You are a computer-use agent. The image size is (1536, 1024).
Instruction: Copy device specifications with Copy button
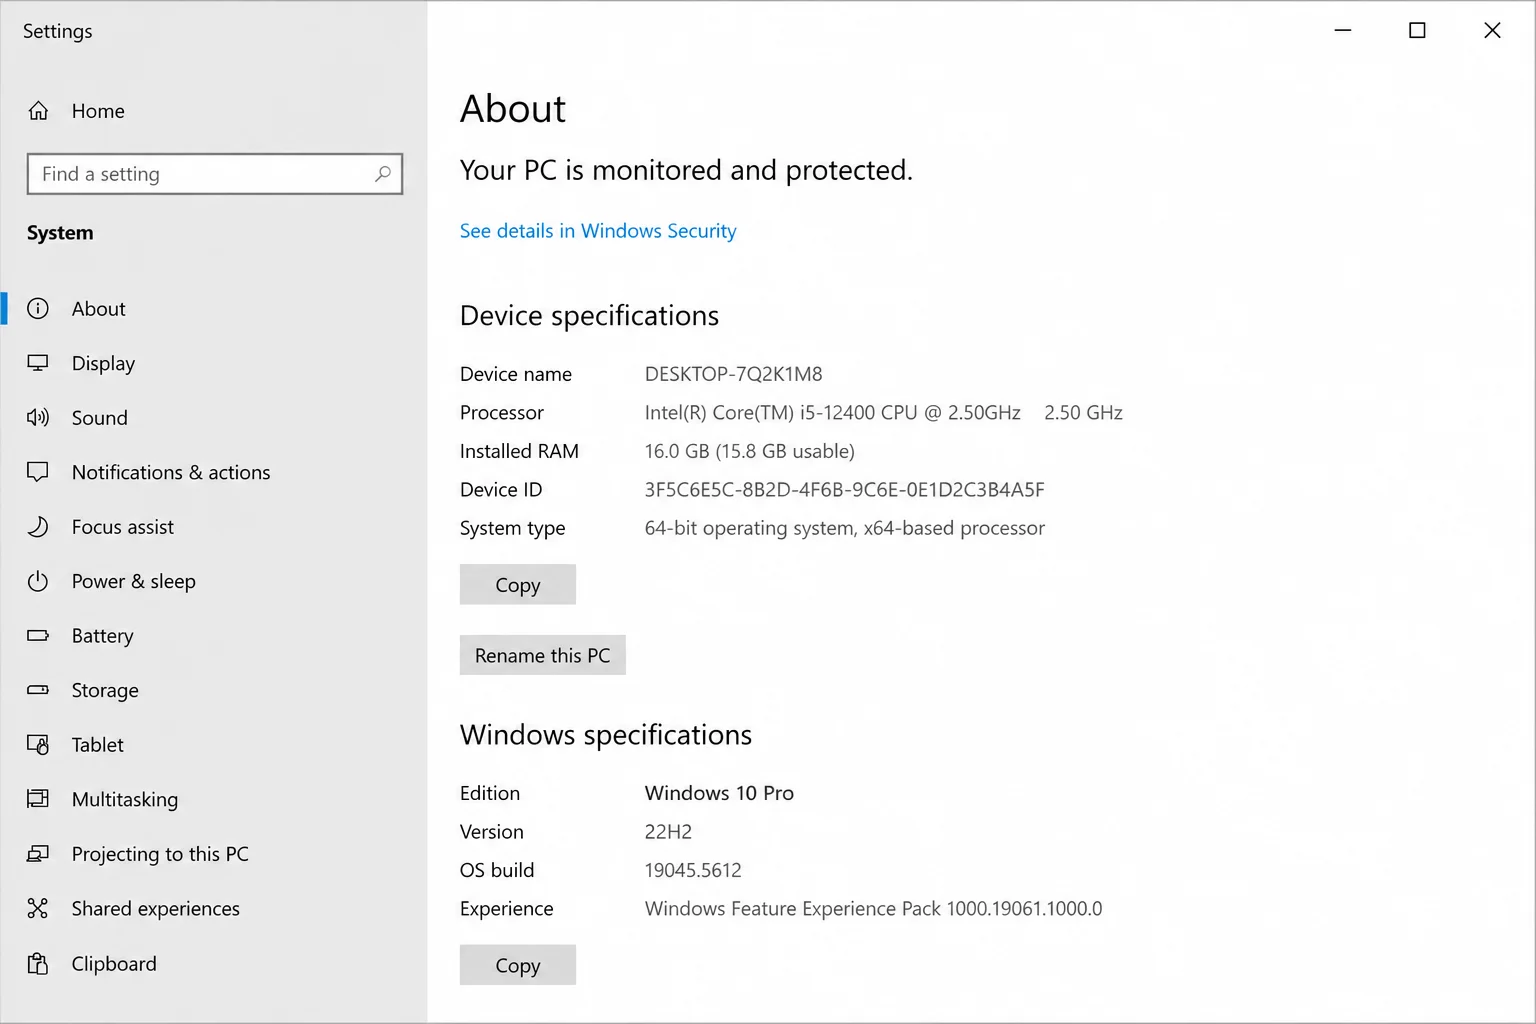(518, 585)
